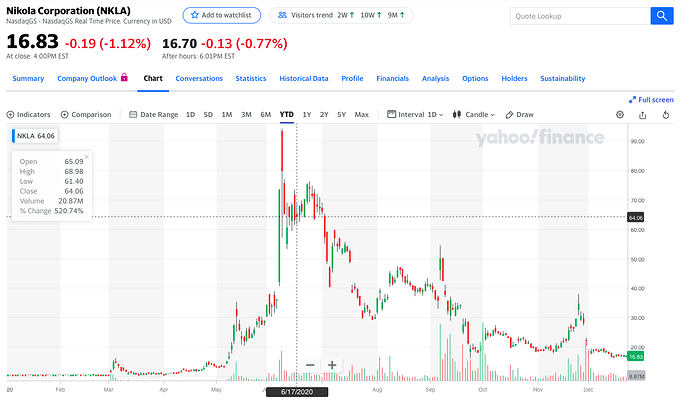Image resolution: width=690 pixels, height=403 pixels.
Task: Click the Comparison button label
Action: point(91,114)
